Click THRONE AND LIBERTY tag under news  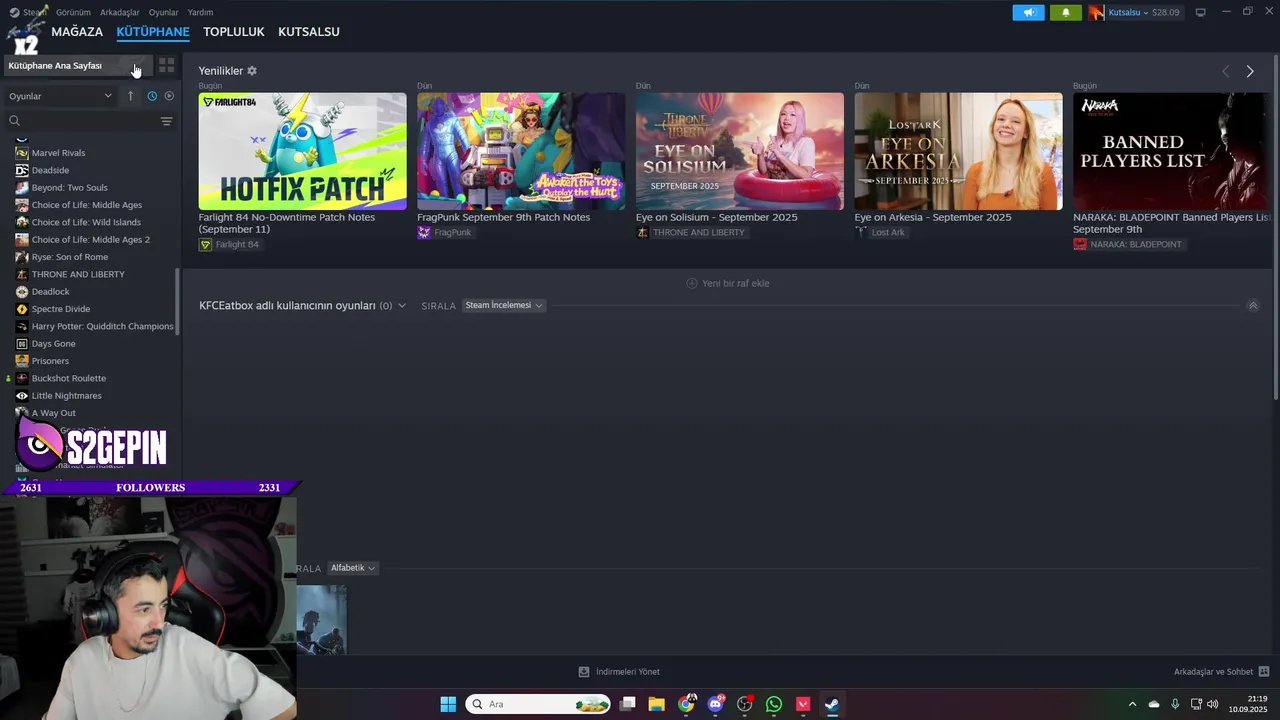(692, 233)
